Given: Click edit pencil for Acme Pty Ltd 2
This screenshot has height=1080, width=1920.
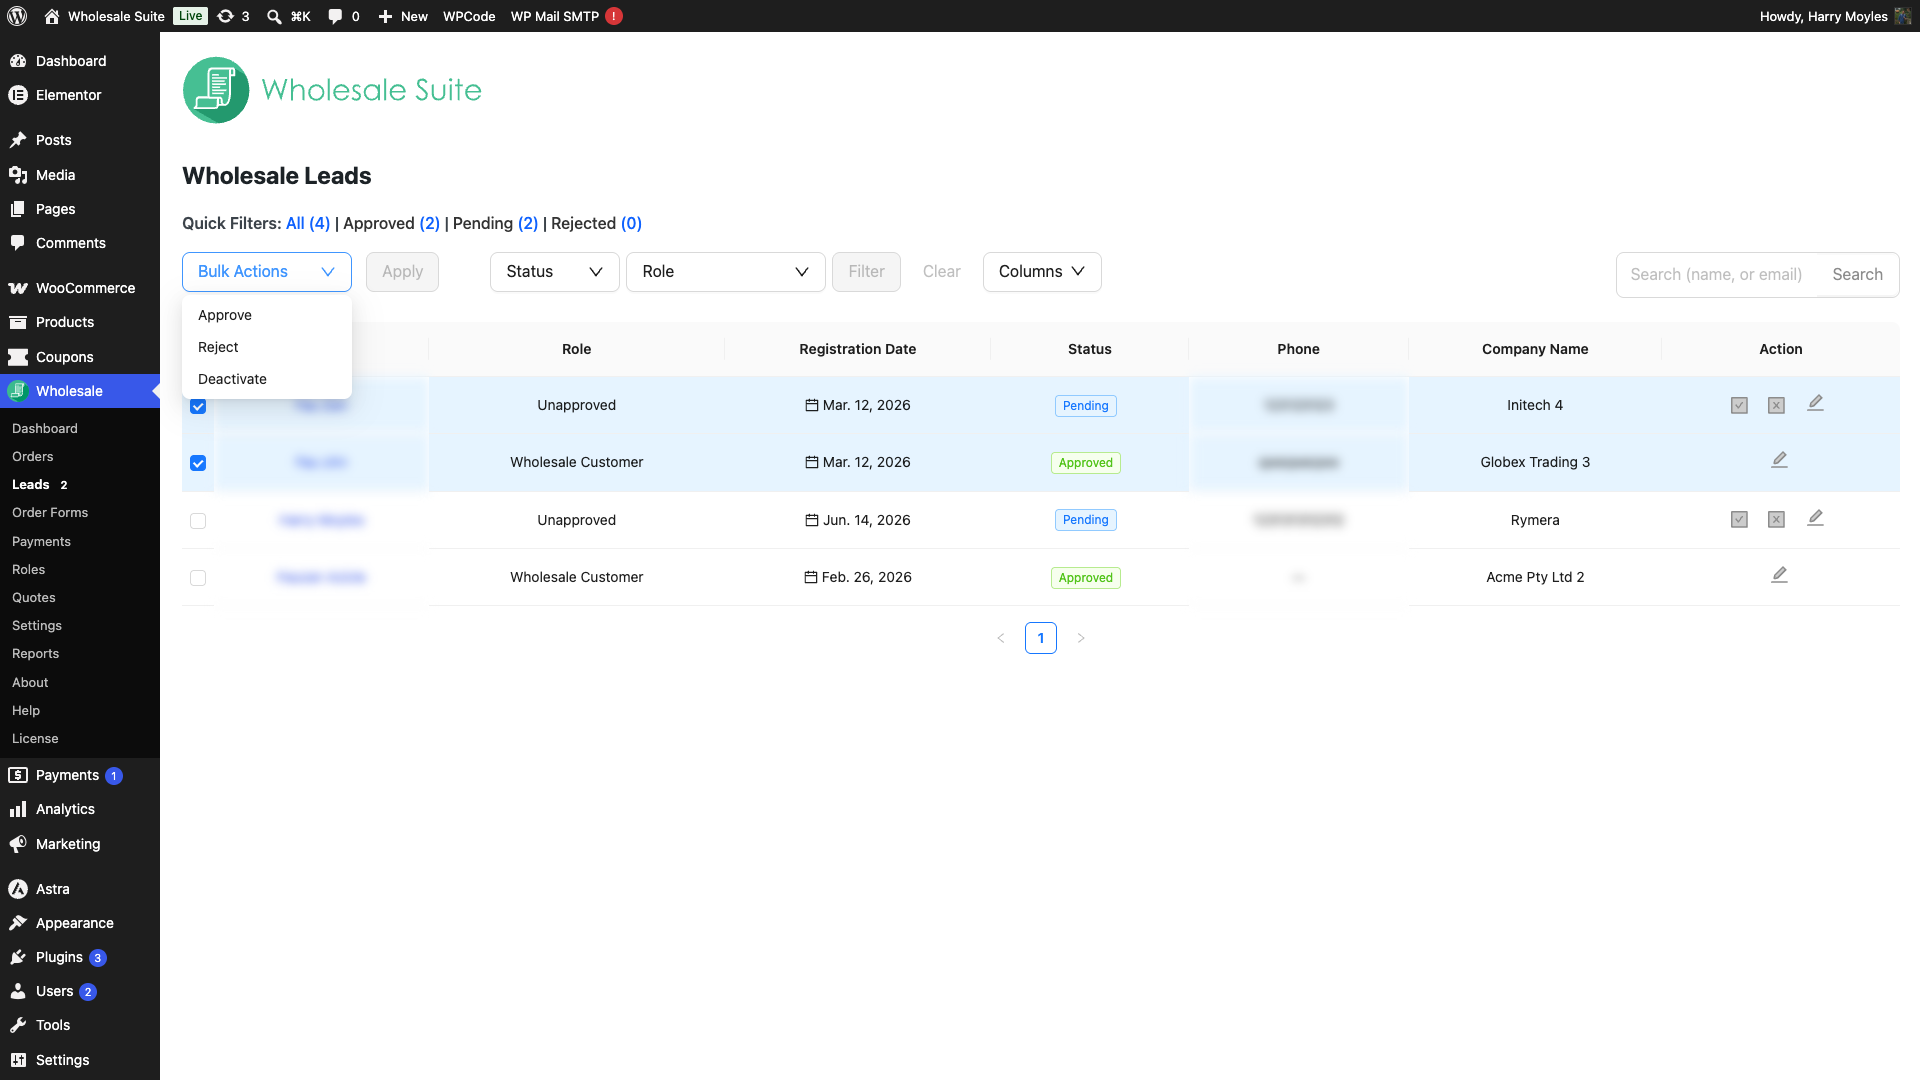Looking at the screenshot, I should [x=1779, y=575].
